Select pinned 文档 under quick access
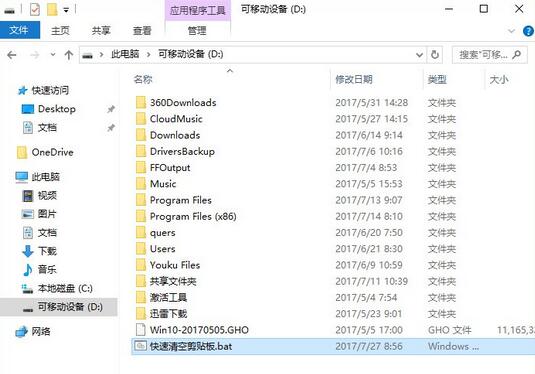The width and height of the screenshot is (535, 374). click(47, 128)
